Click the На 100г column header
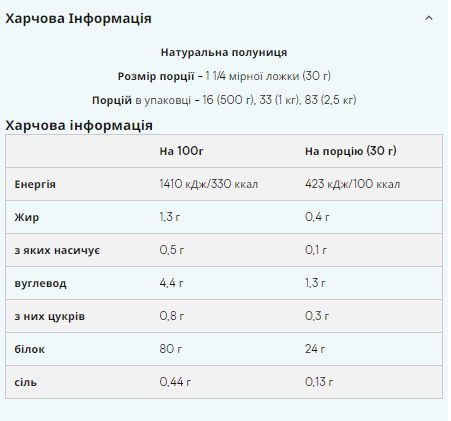 pos(181,151)
